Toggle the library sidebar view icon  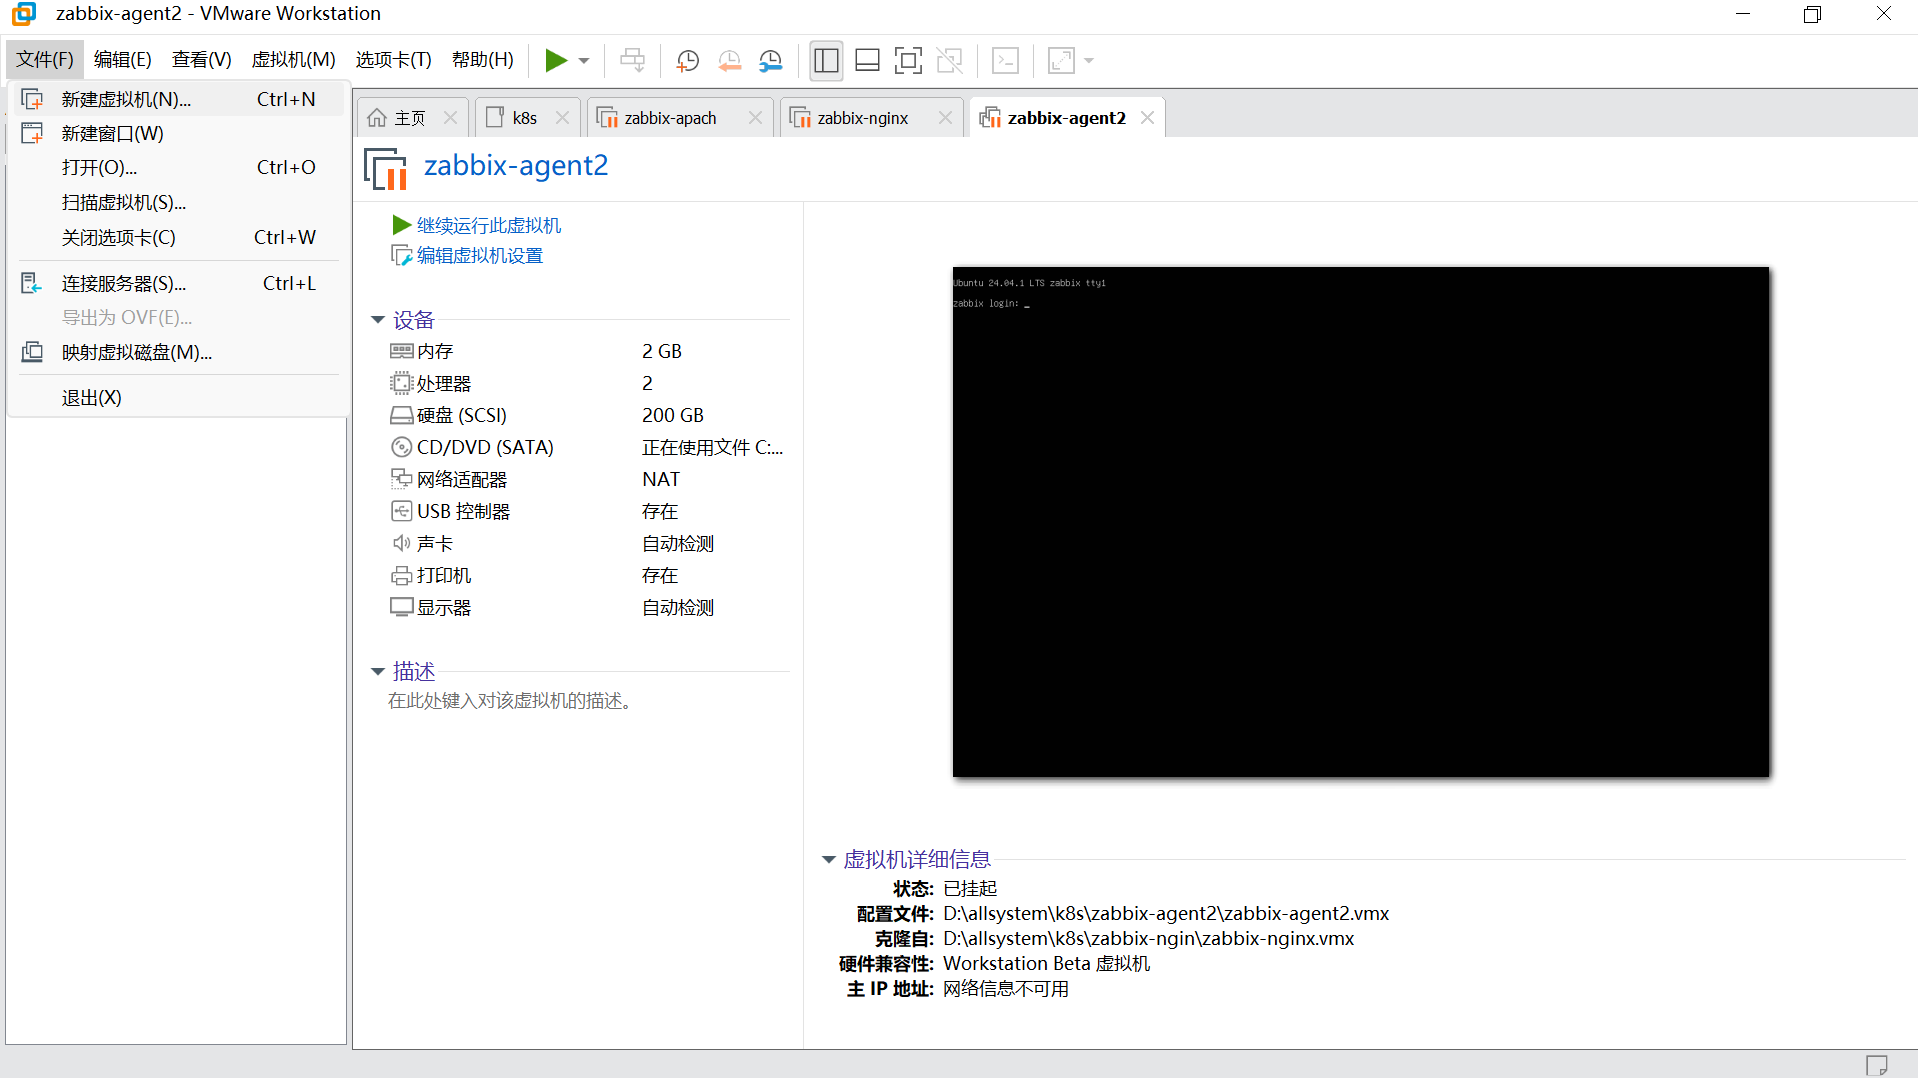[826, 61]
